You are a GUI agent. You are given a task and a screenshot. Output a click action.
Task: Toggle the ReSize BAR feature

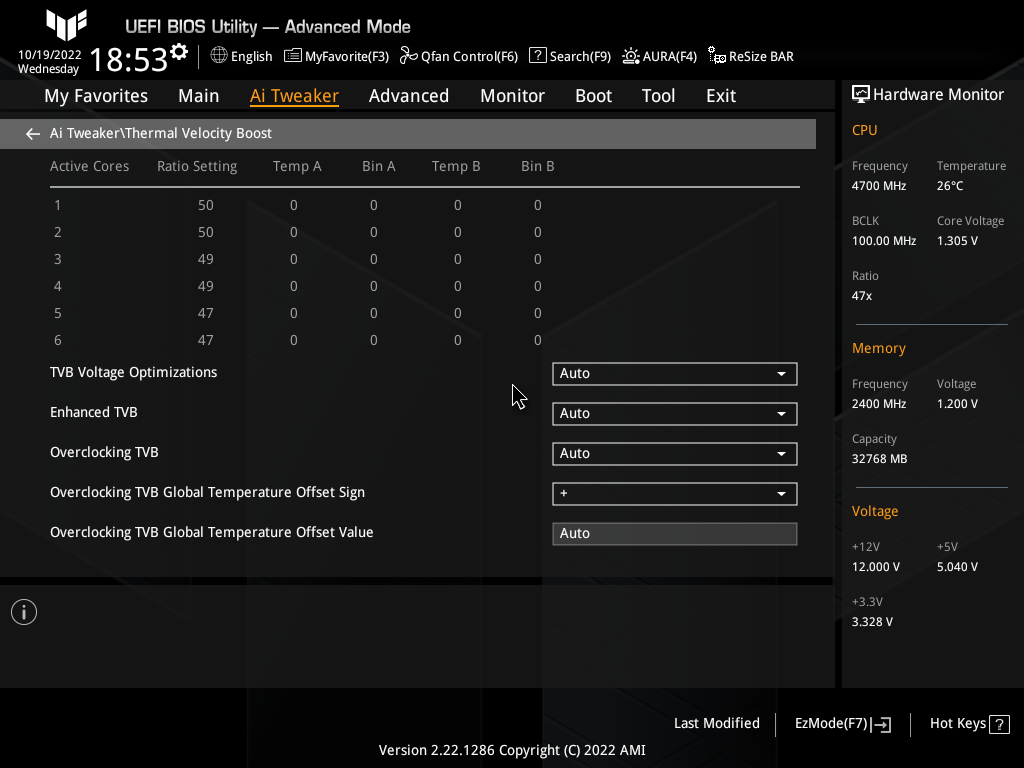click(x=750, y=56)
